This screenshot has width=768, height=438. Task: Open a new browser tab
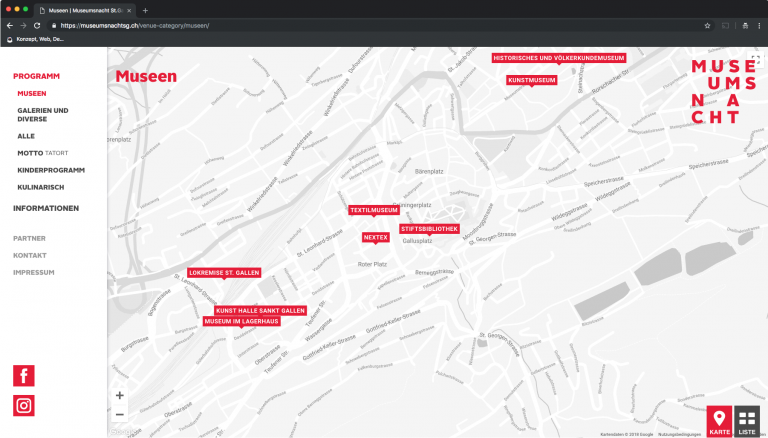point(145,10)
